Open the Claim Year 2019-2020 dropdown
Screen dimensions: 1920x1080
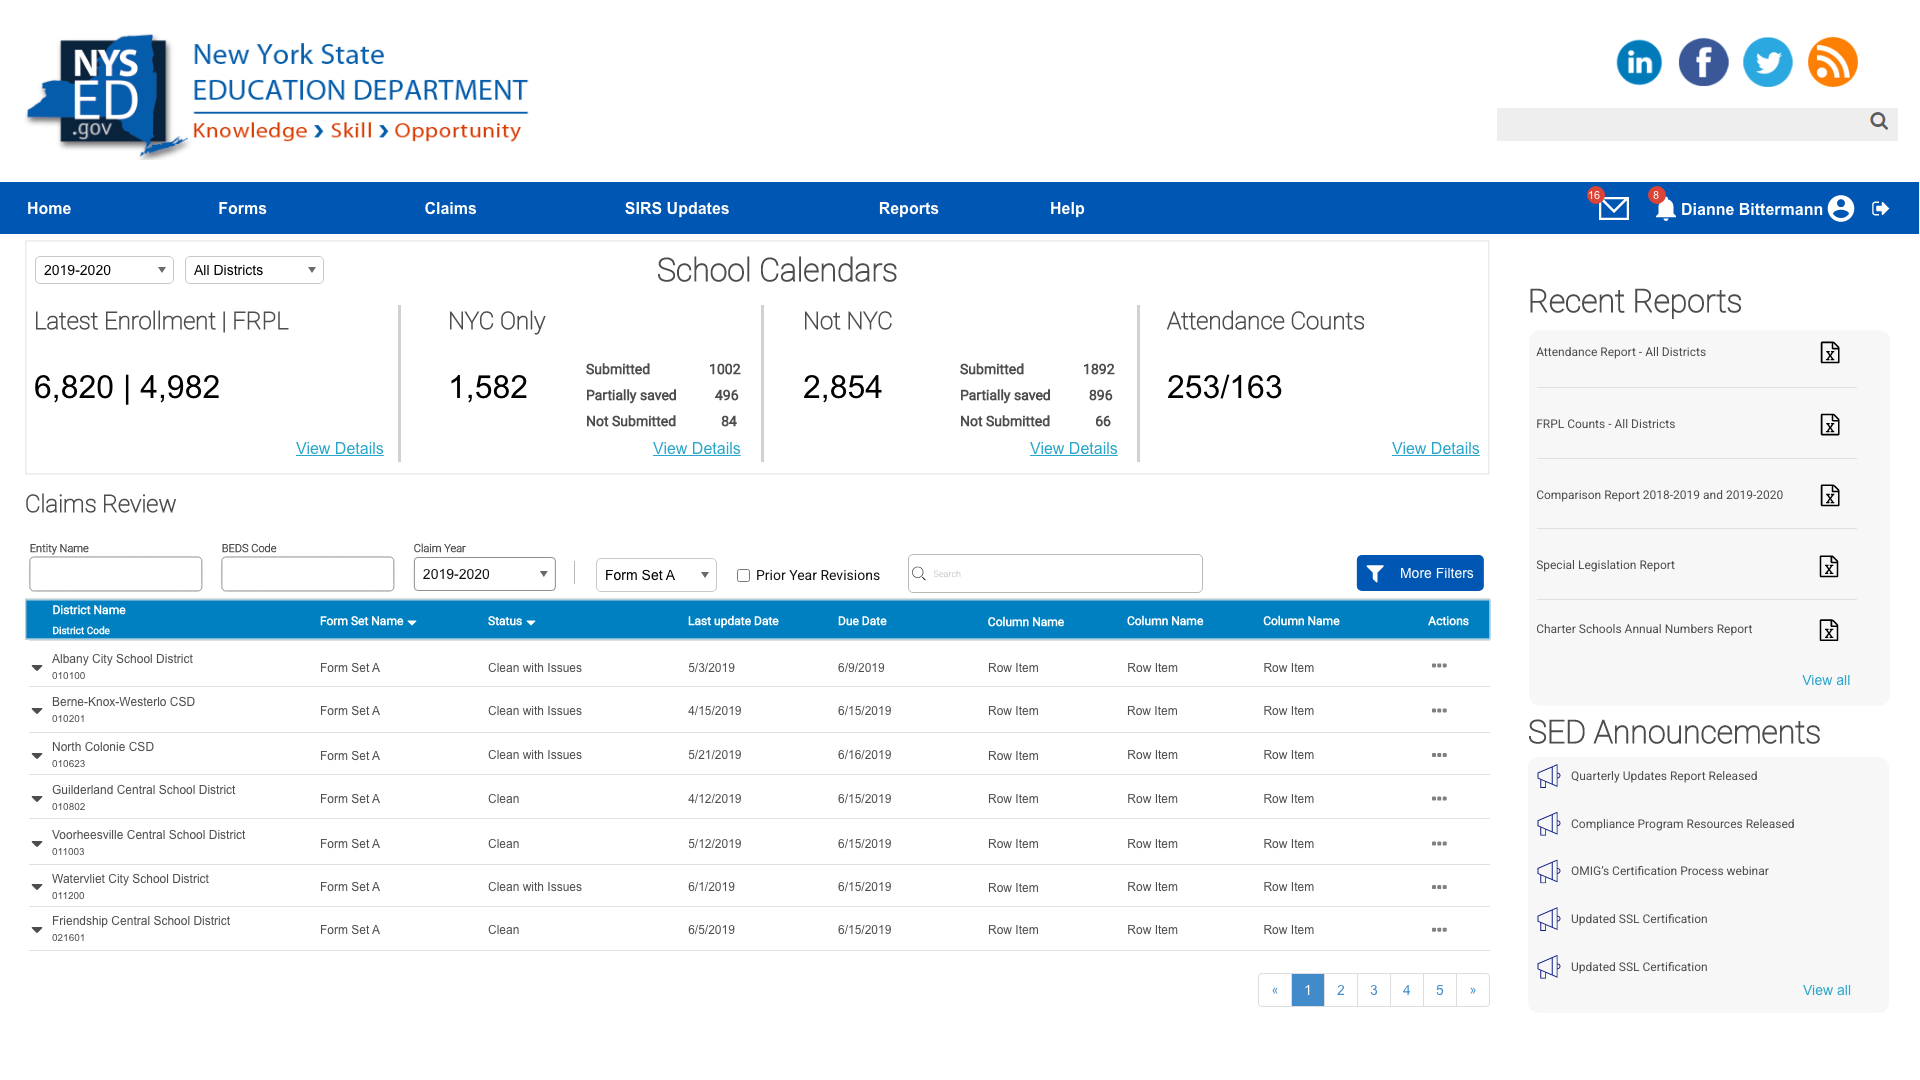pyautogui.click(x=484, y=574)
